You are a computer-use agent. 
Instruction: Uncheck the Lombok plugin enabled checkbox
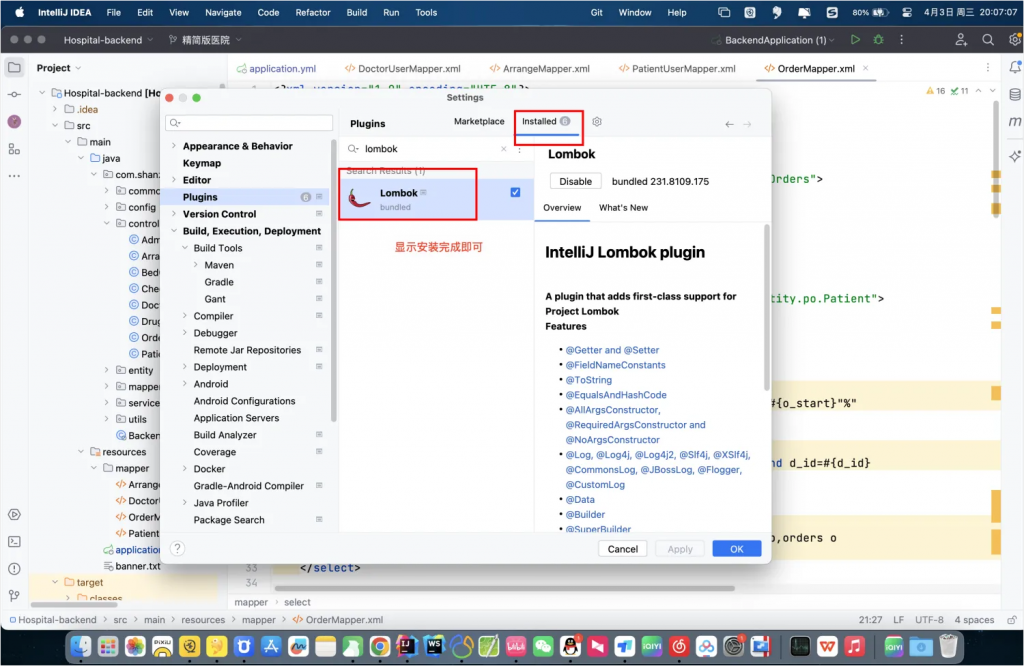[x=515, y=192]
